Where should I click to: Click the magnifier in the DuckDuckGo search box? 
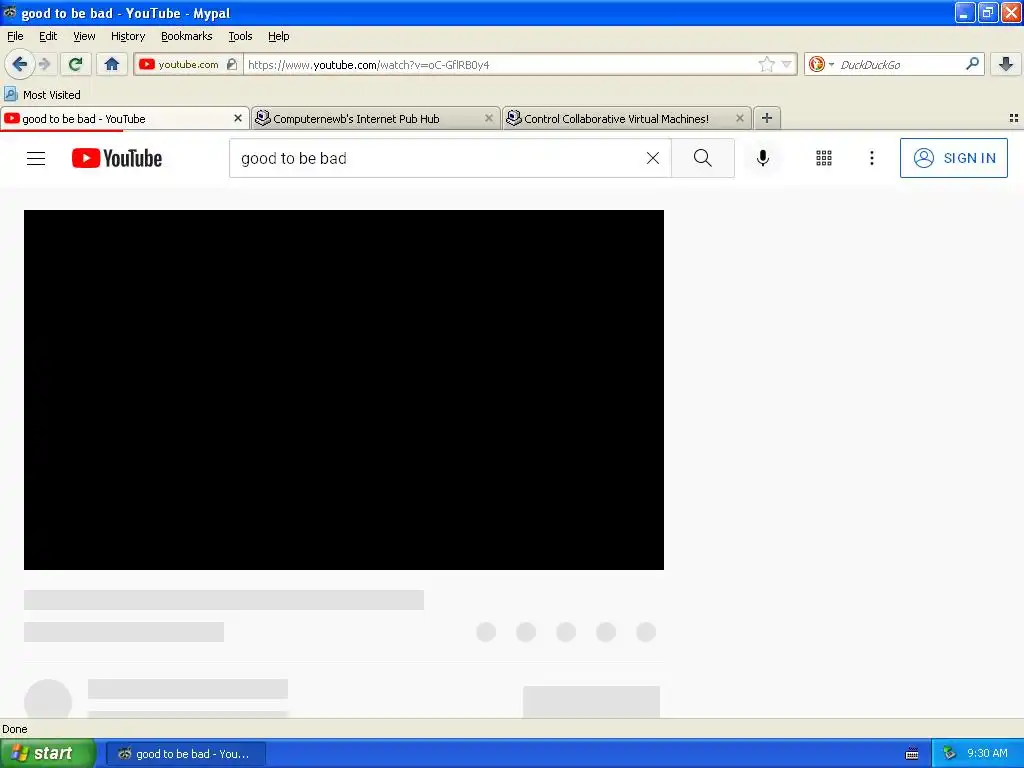tap(972, 64)
